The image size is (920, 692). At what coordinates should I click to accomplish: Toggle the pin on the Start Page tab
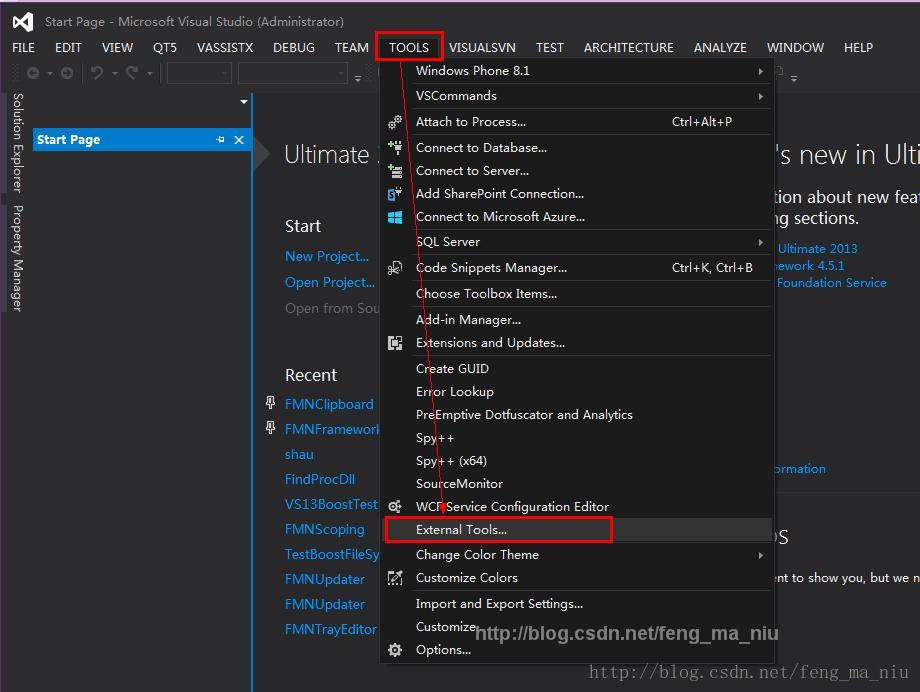tap(220, 140)
